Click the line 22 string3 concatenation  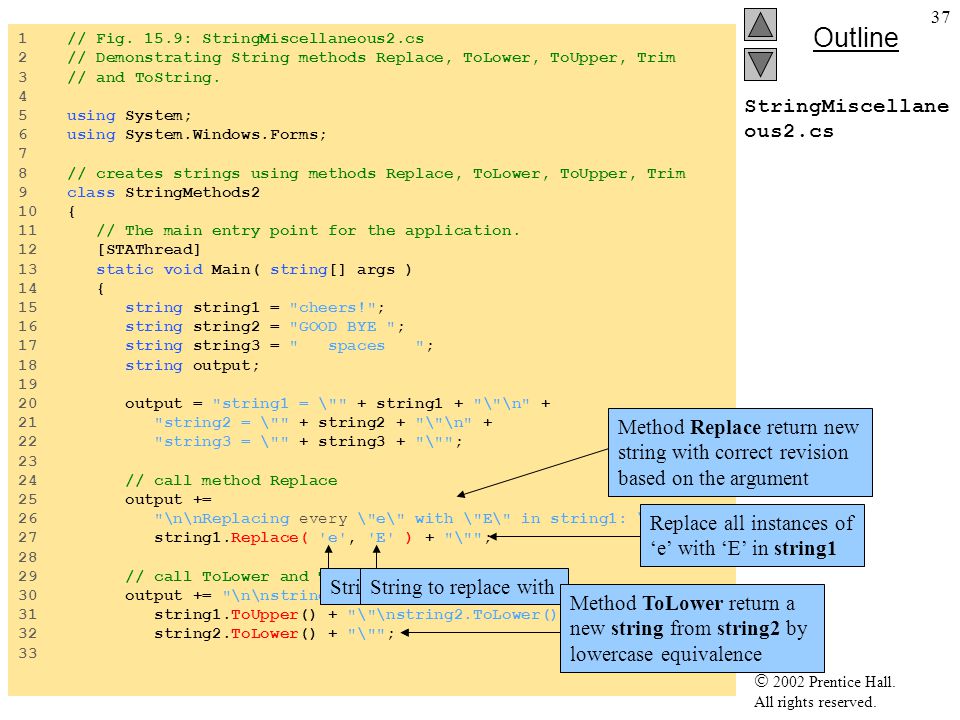click(309, 441)
